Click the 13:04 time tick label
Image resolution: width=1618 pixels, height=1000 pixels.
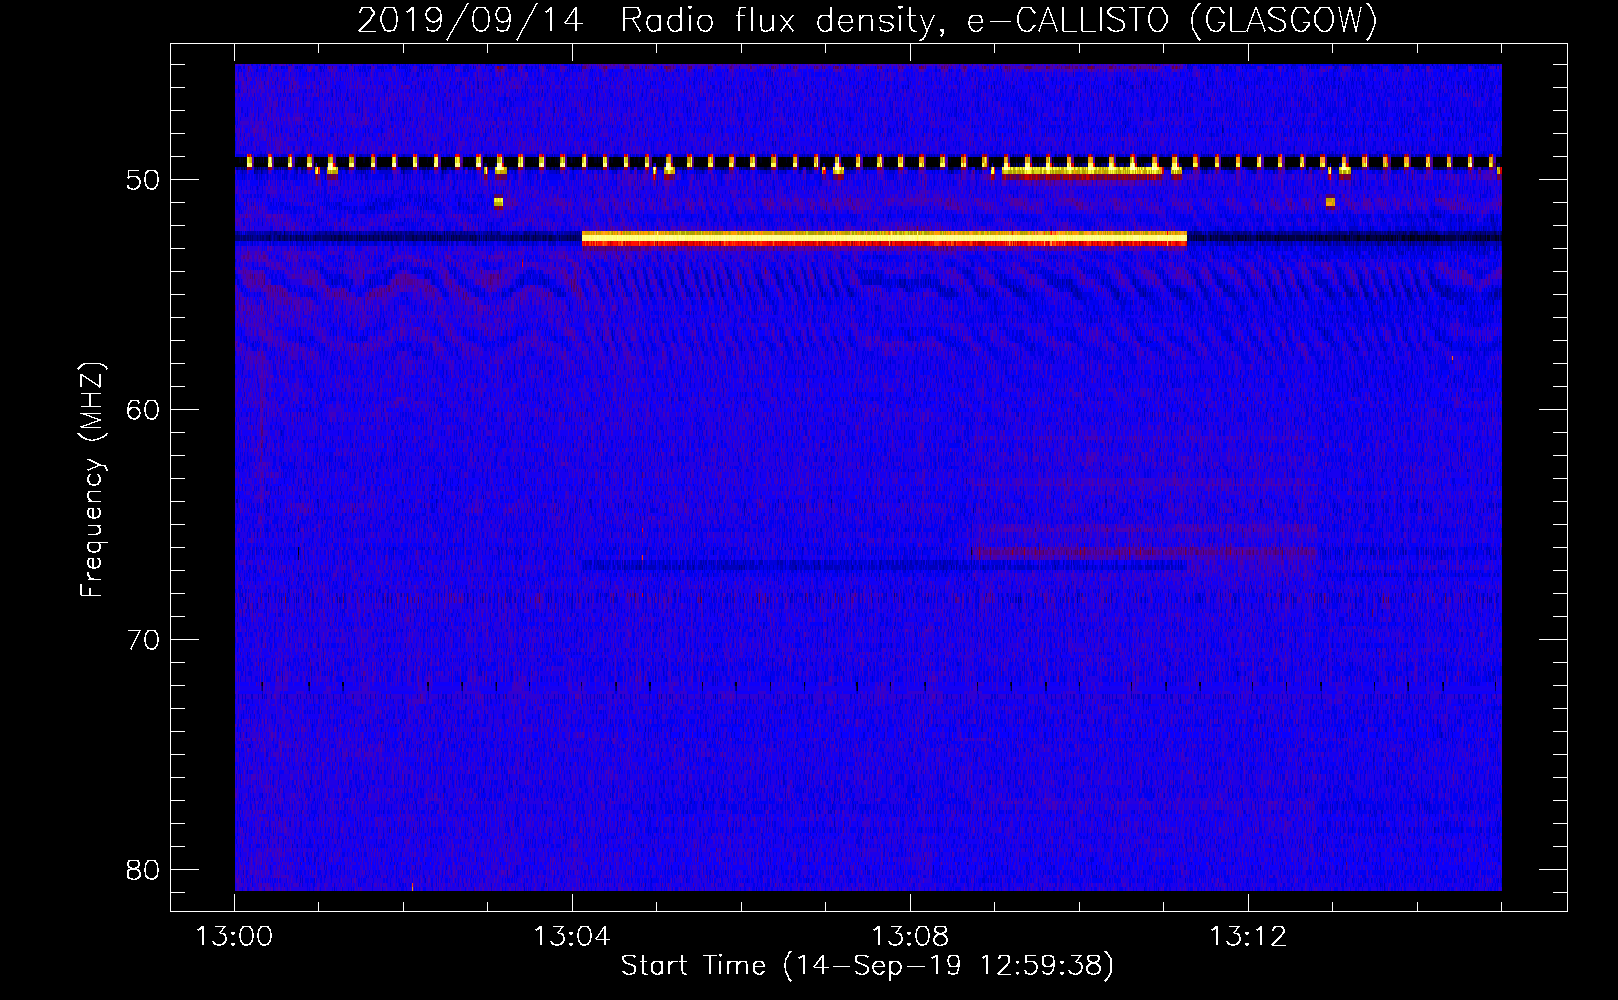click(x=572, y=937)
